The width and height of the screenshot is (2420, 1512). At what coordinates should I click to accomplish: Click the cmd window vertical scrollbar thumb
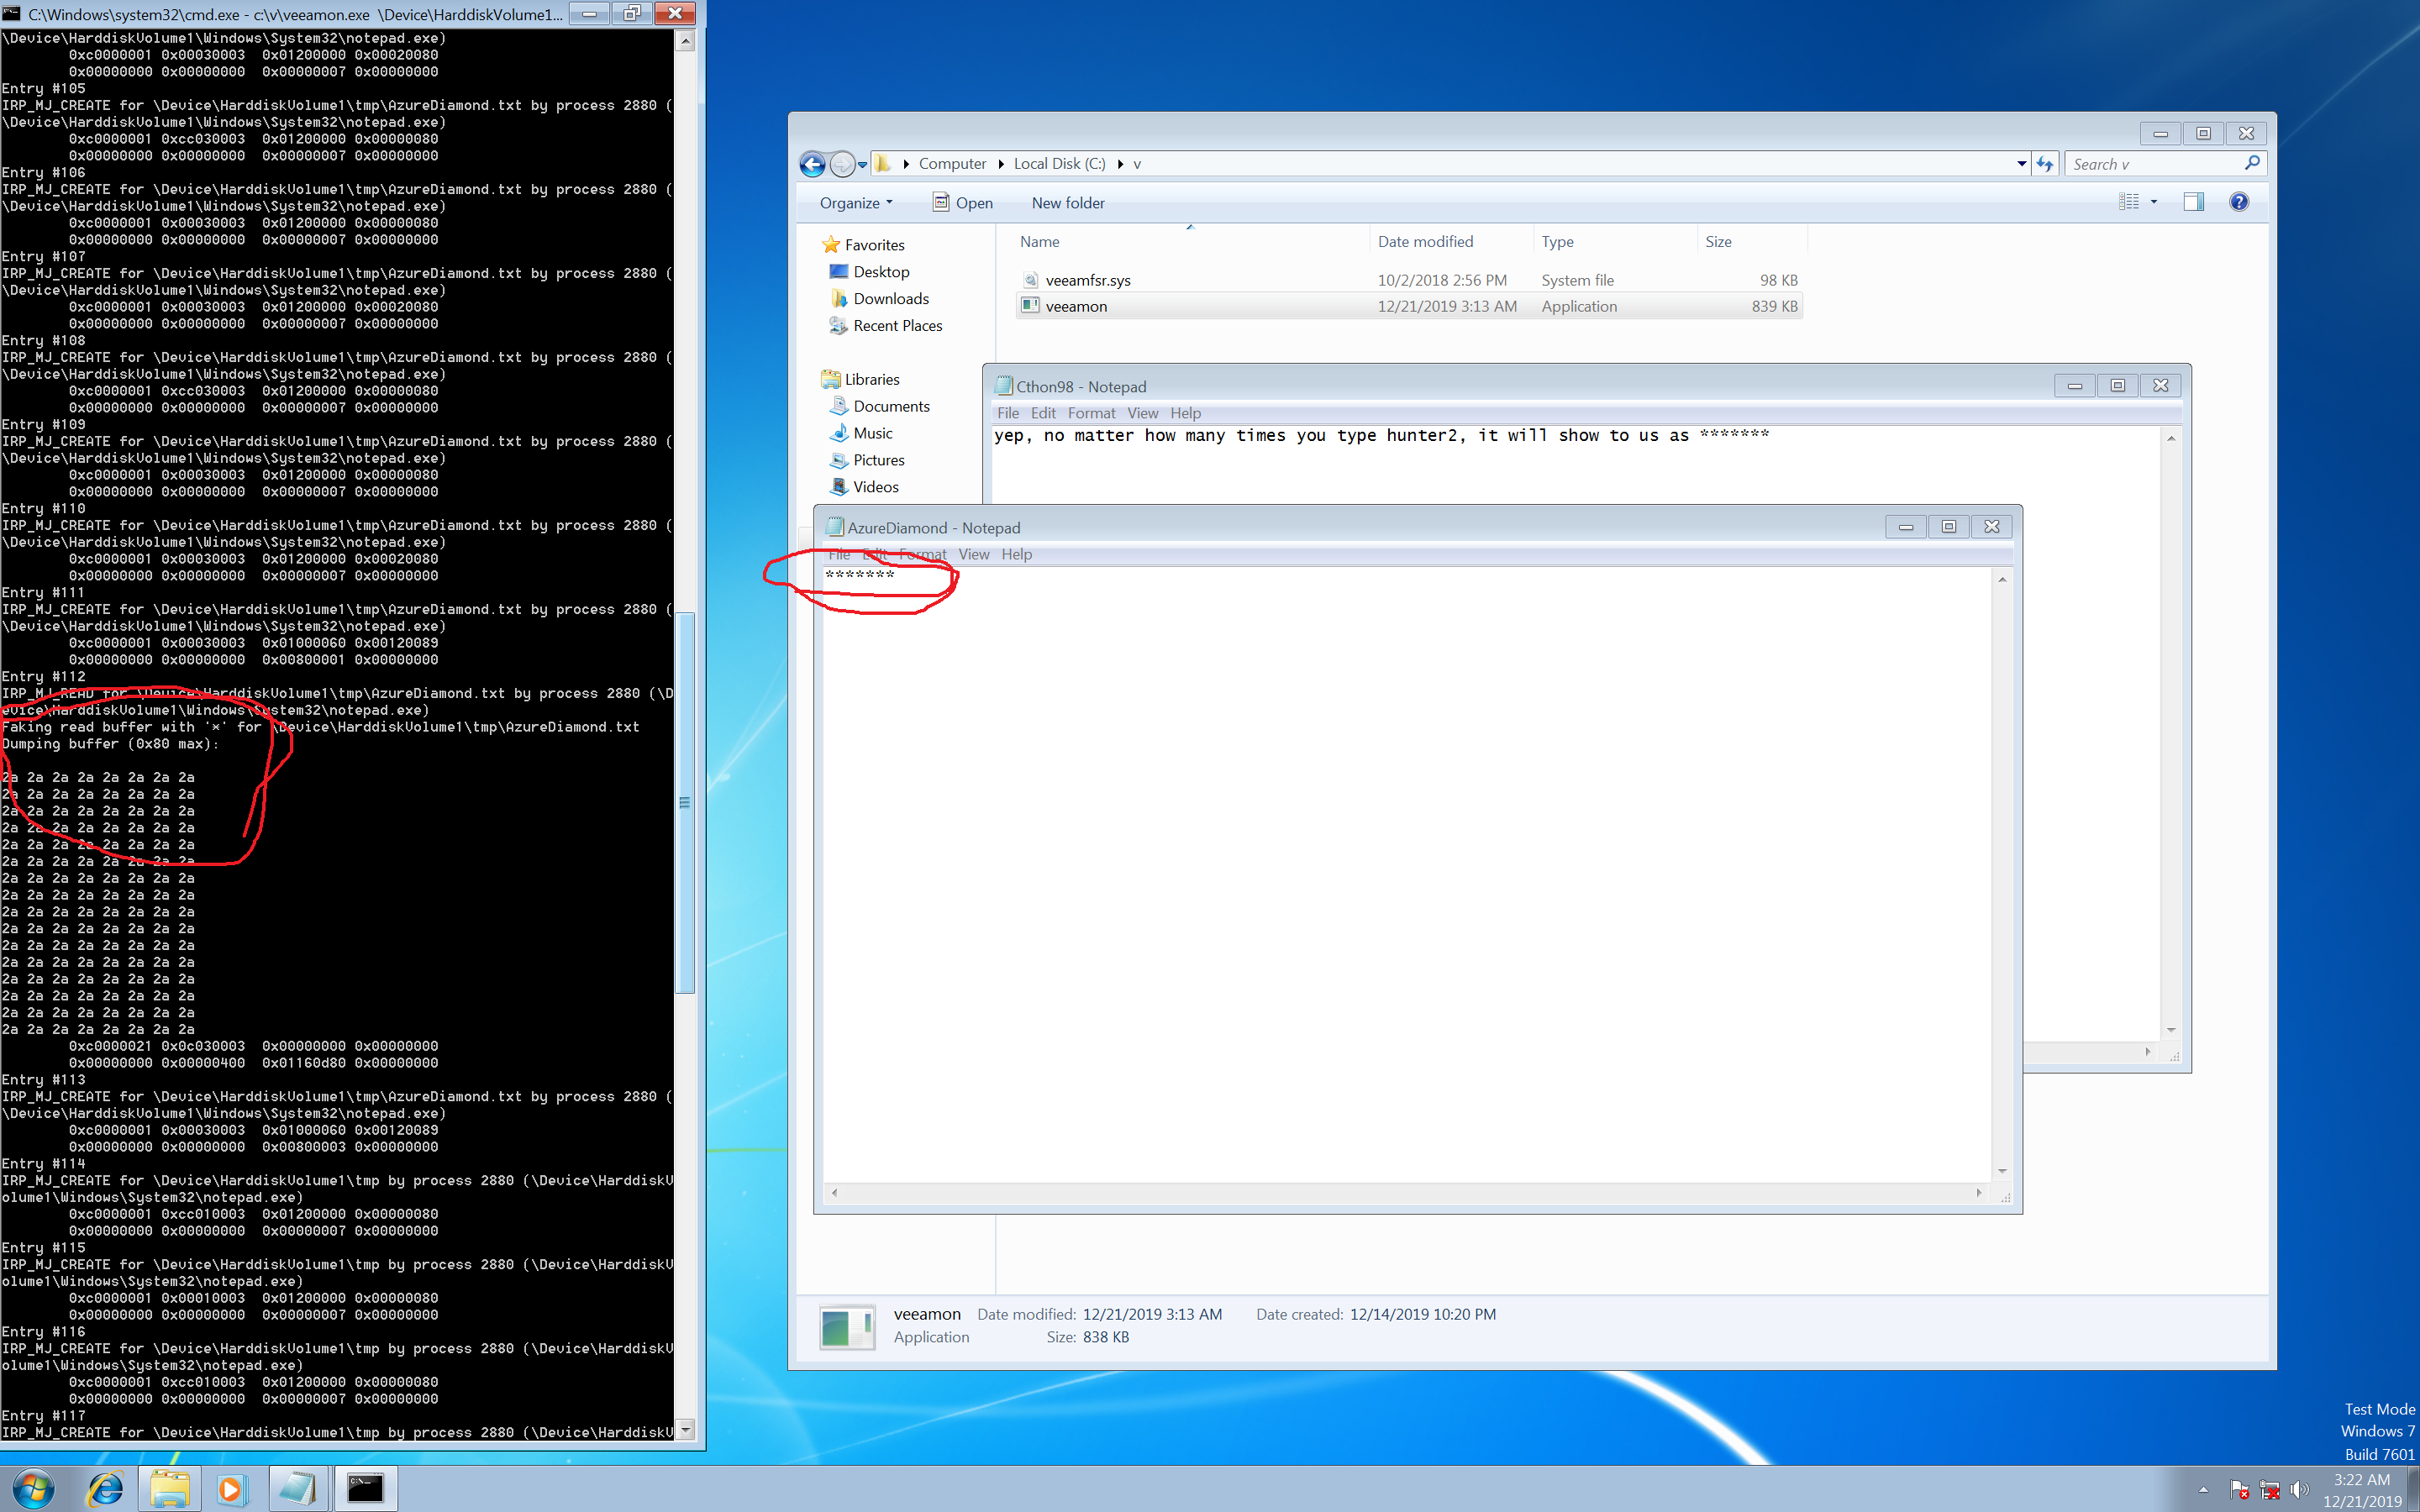pyautogui.click(x=685, y=802)
